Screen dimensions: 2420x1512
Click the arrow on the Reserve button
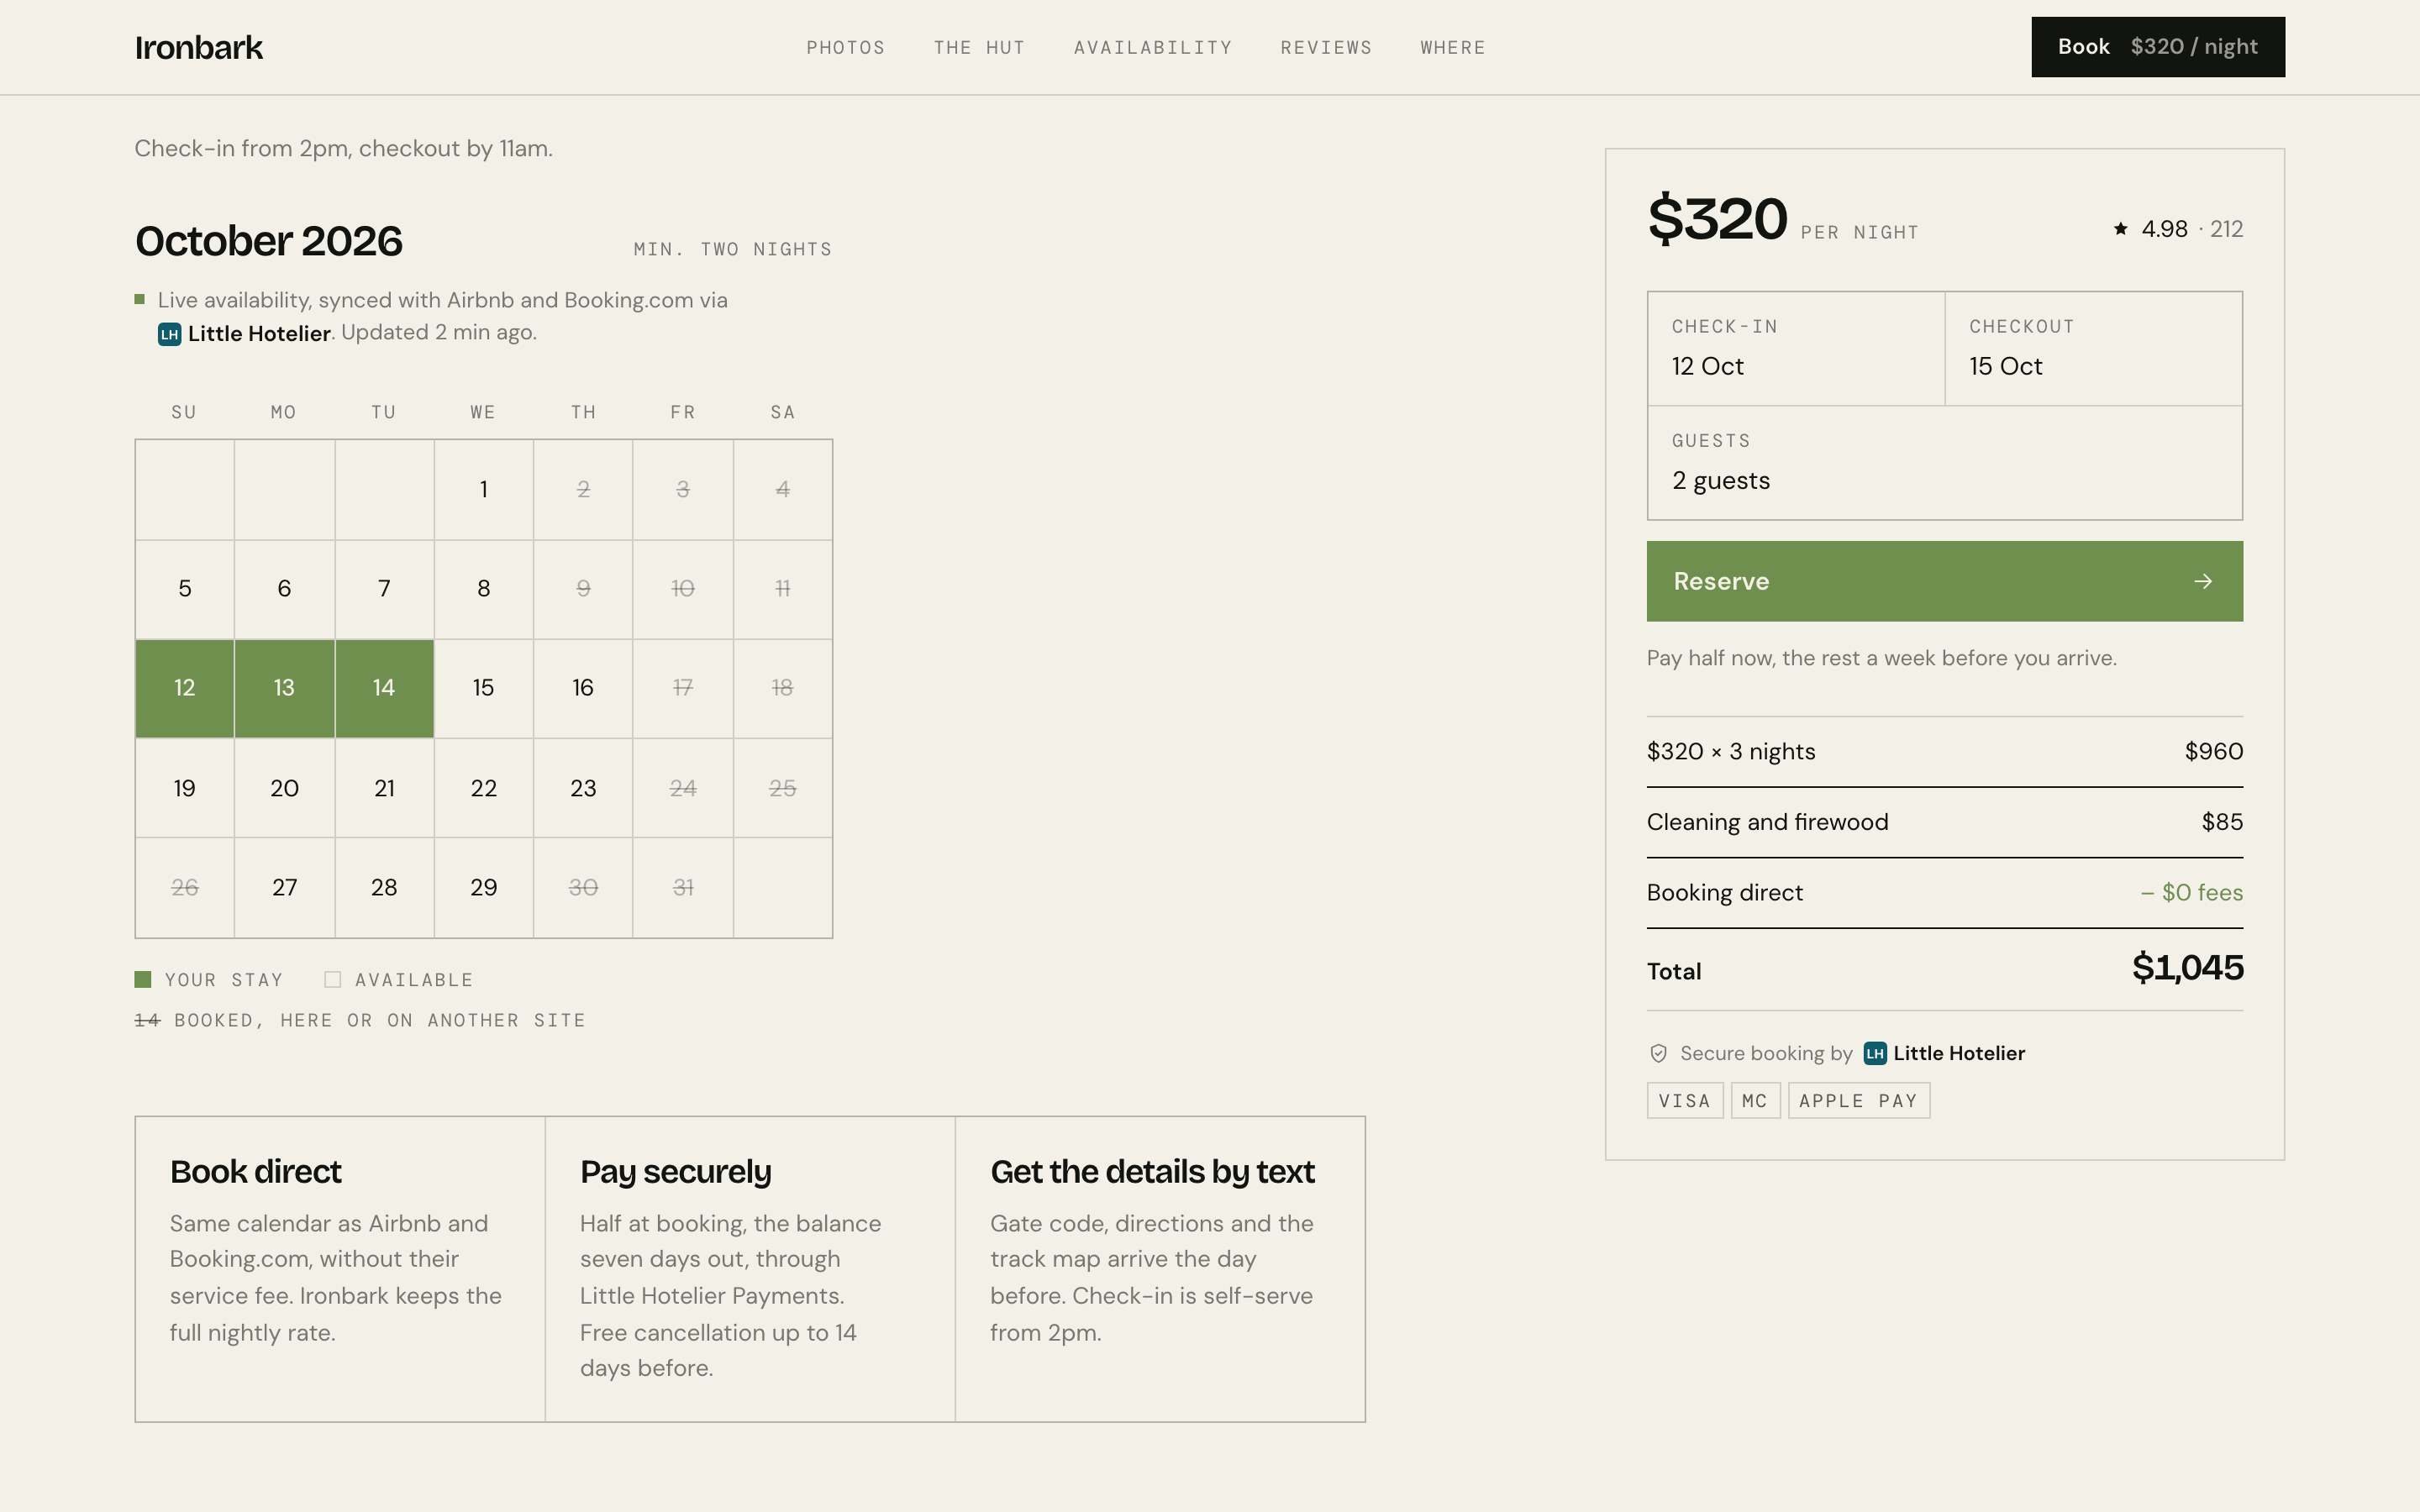pyautogui.click(x=2203, y=581)
